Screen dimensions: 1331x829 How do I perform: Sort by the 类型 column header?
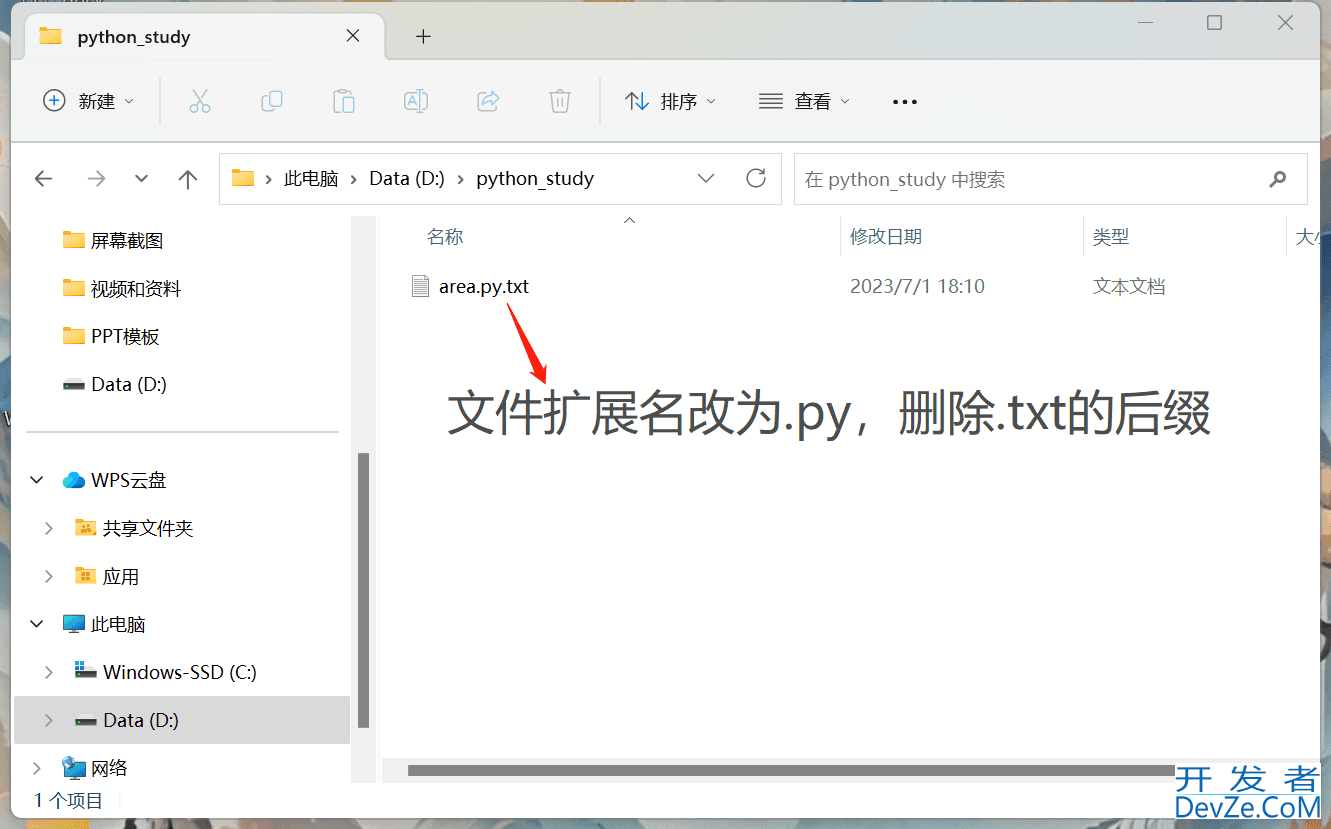[x=1111, y=237]
